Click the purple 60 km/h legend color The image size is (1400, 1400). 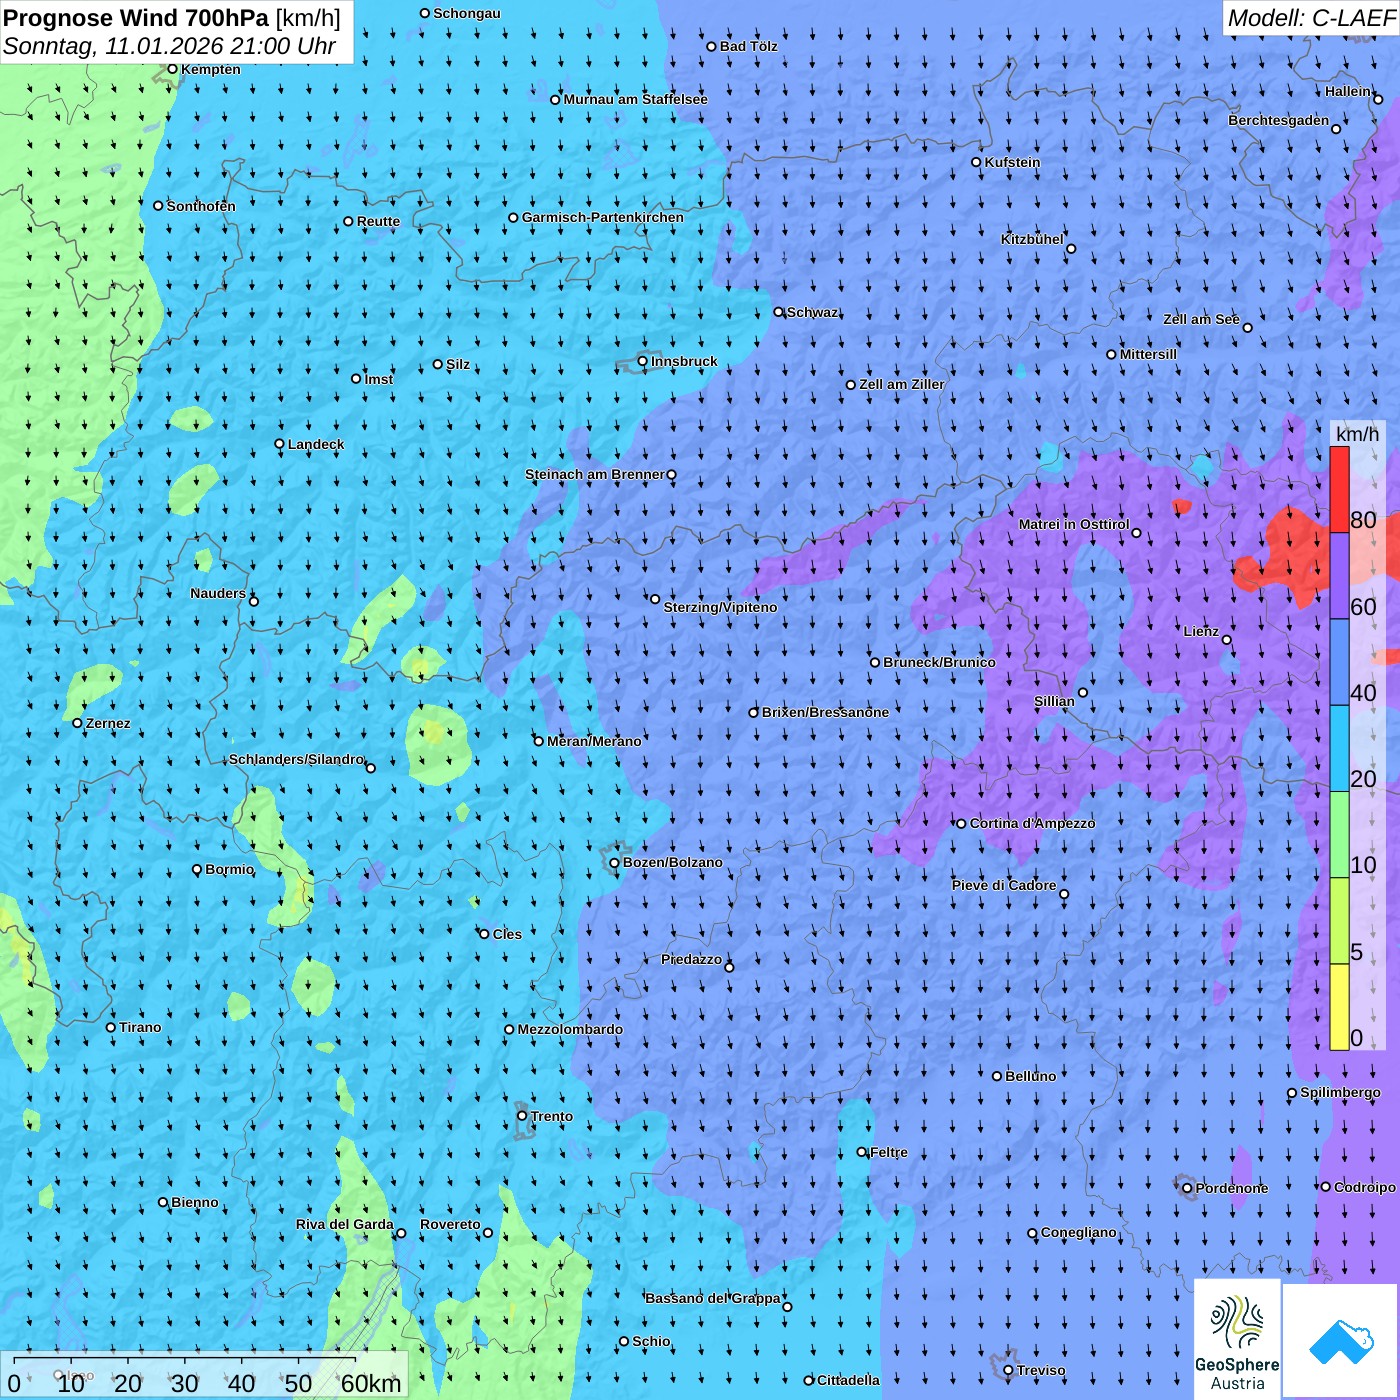[x=1339, y=576]
